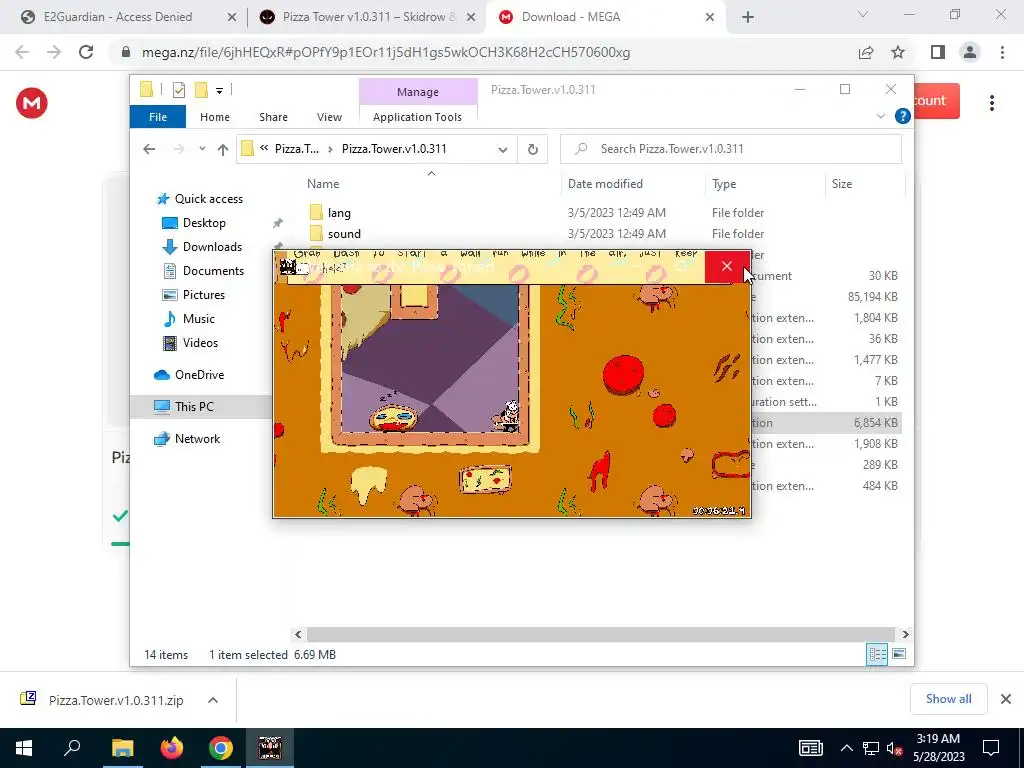Reload the MEGA page
Viewport: 1024px width, 768px height.
click(86, 52)
